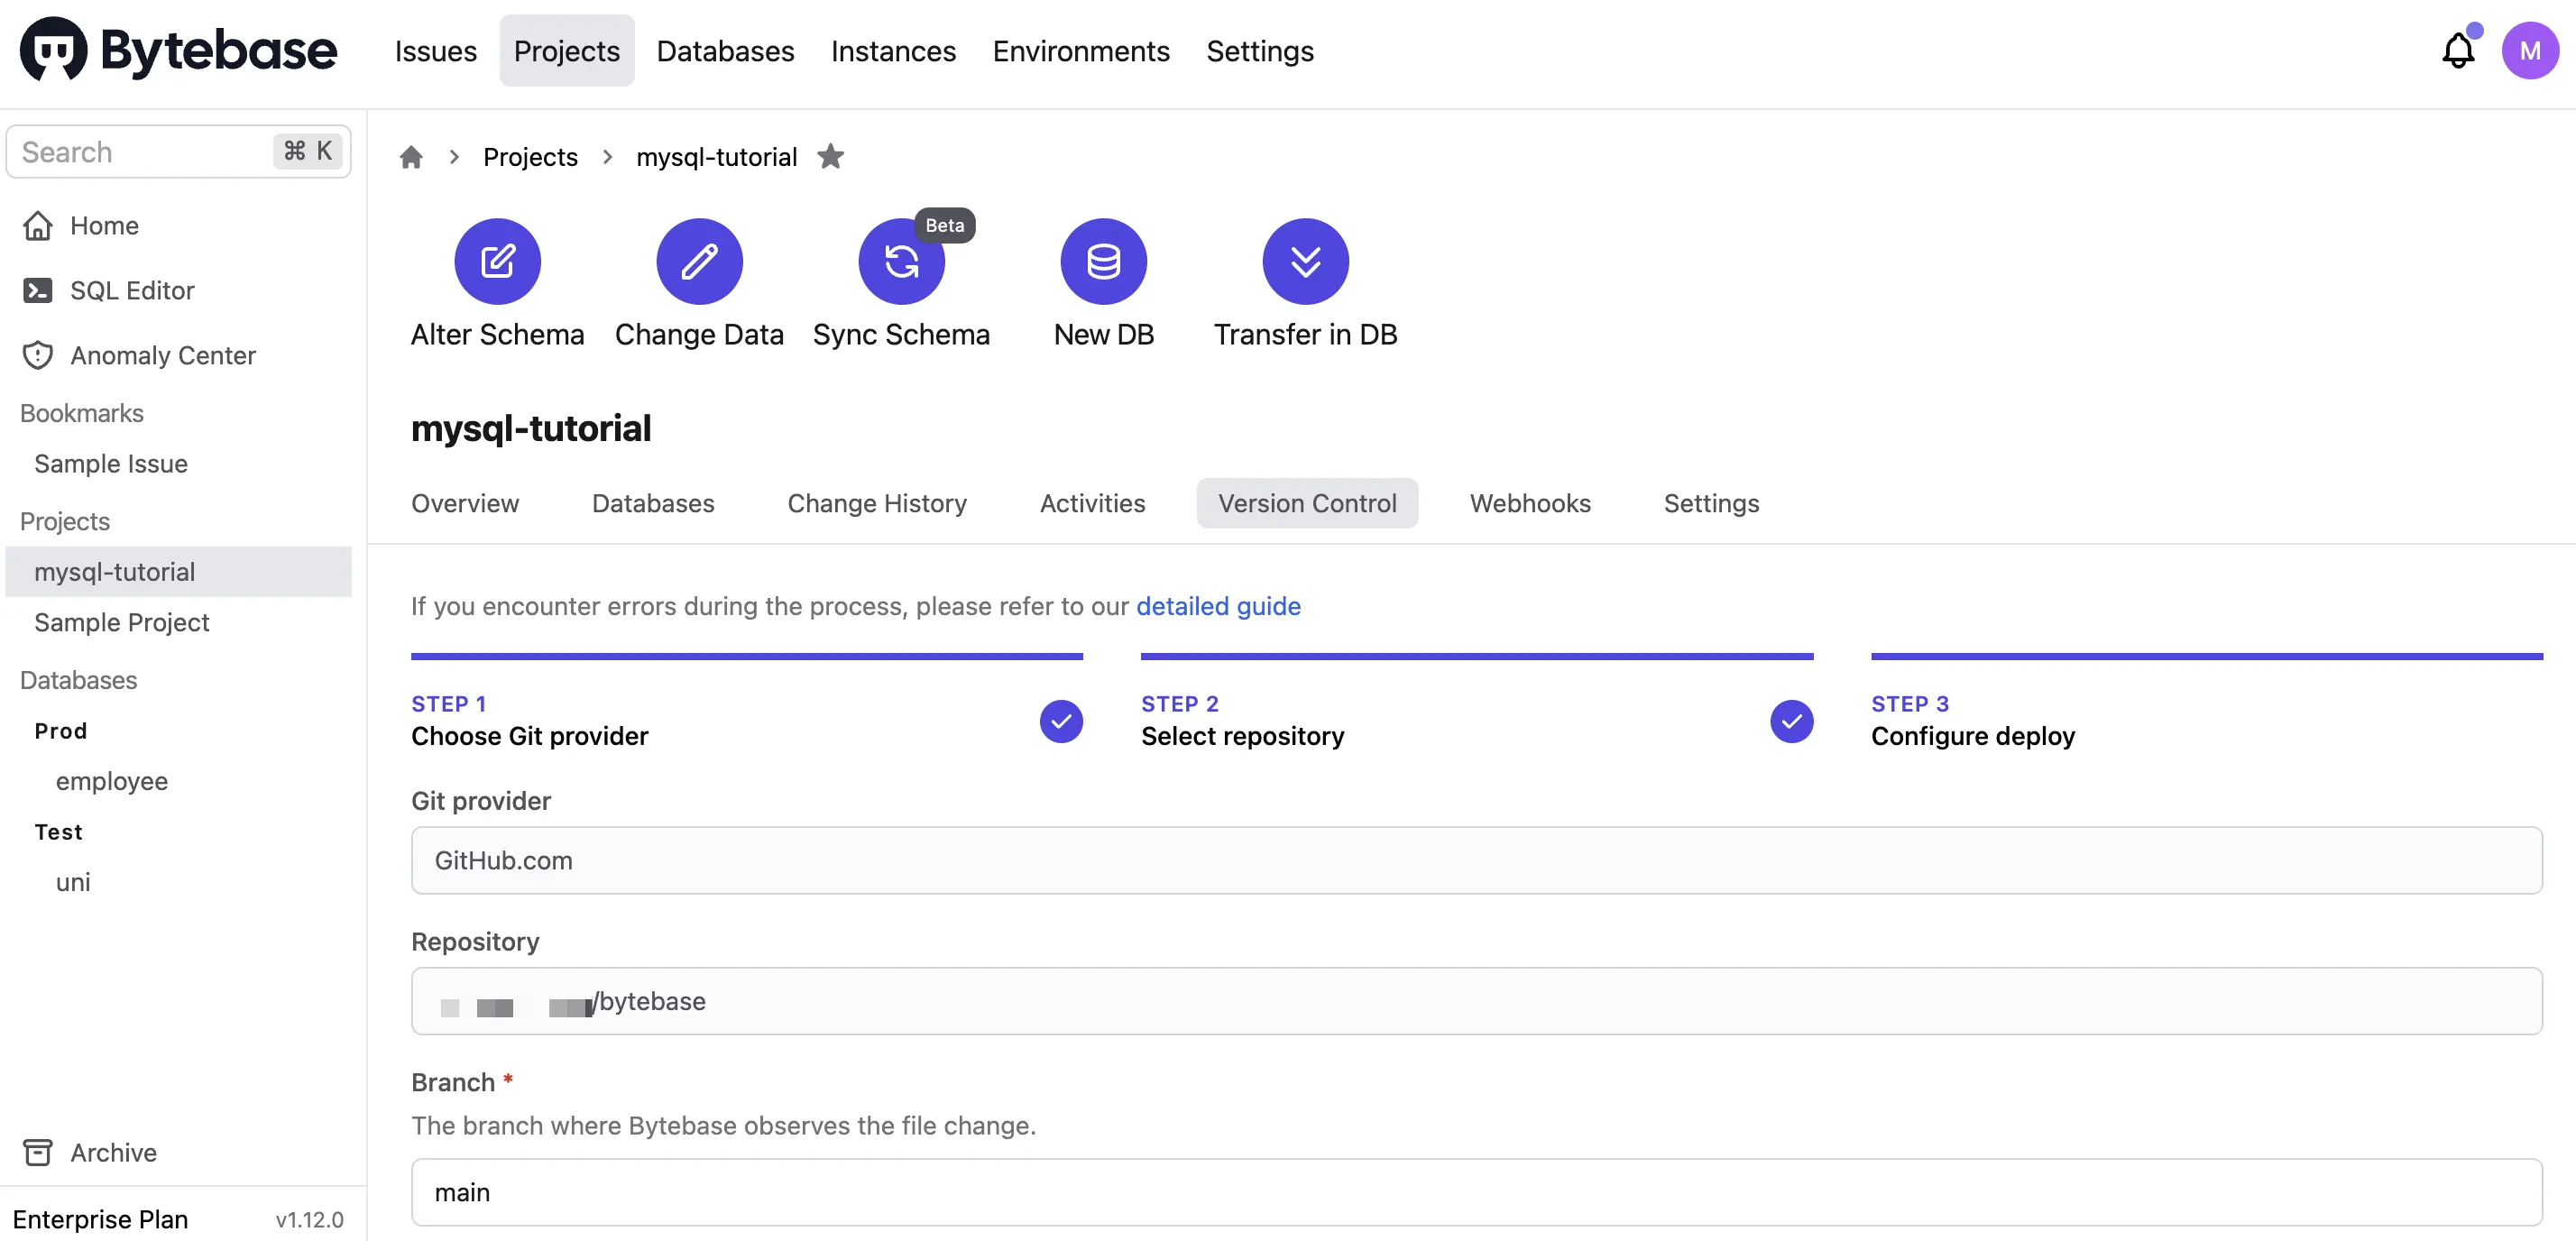The width and height of the screenshot is (2576, 1241).
Task: Open Databases in the top navigation
Action: tap(725, 51)
